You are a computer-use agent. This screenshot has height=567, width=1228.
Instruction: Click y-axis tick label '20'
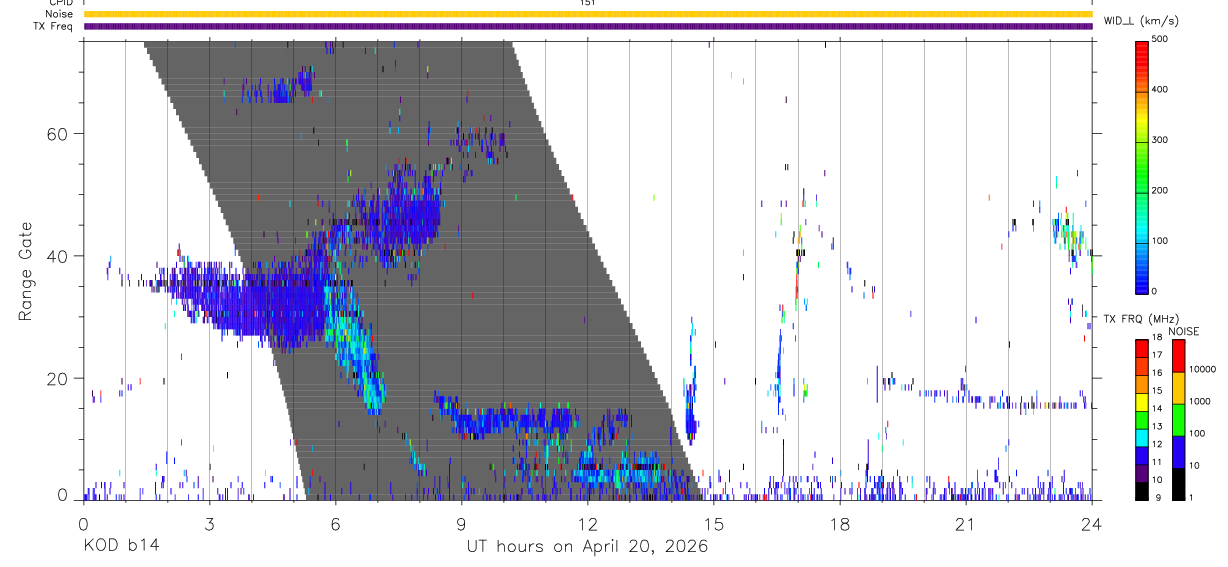coord(59,379)
